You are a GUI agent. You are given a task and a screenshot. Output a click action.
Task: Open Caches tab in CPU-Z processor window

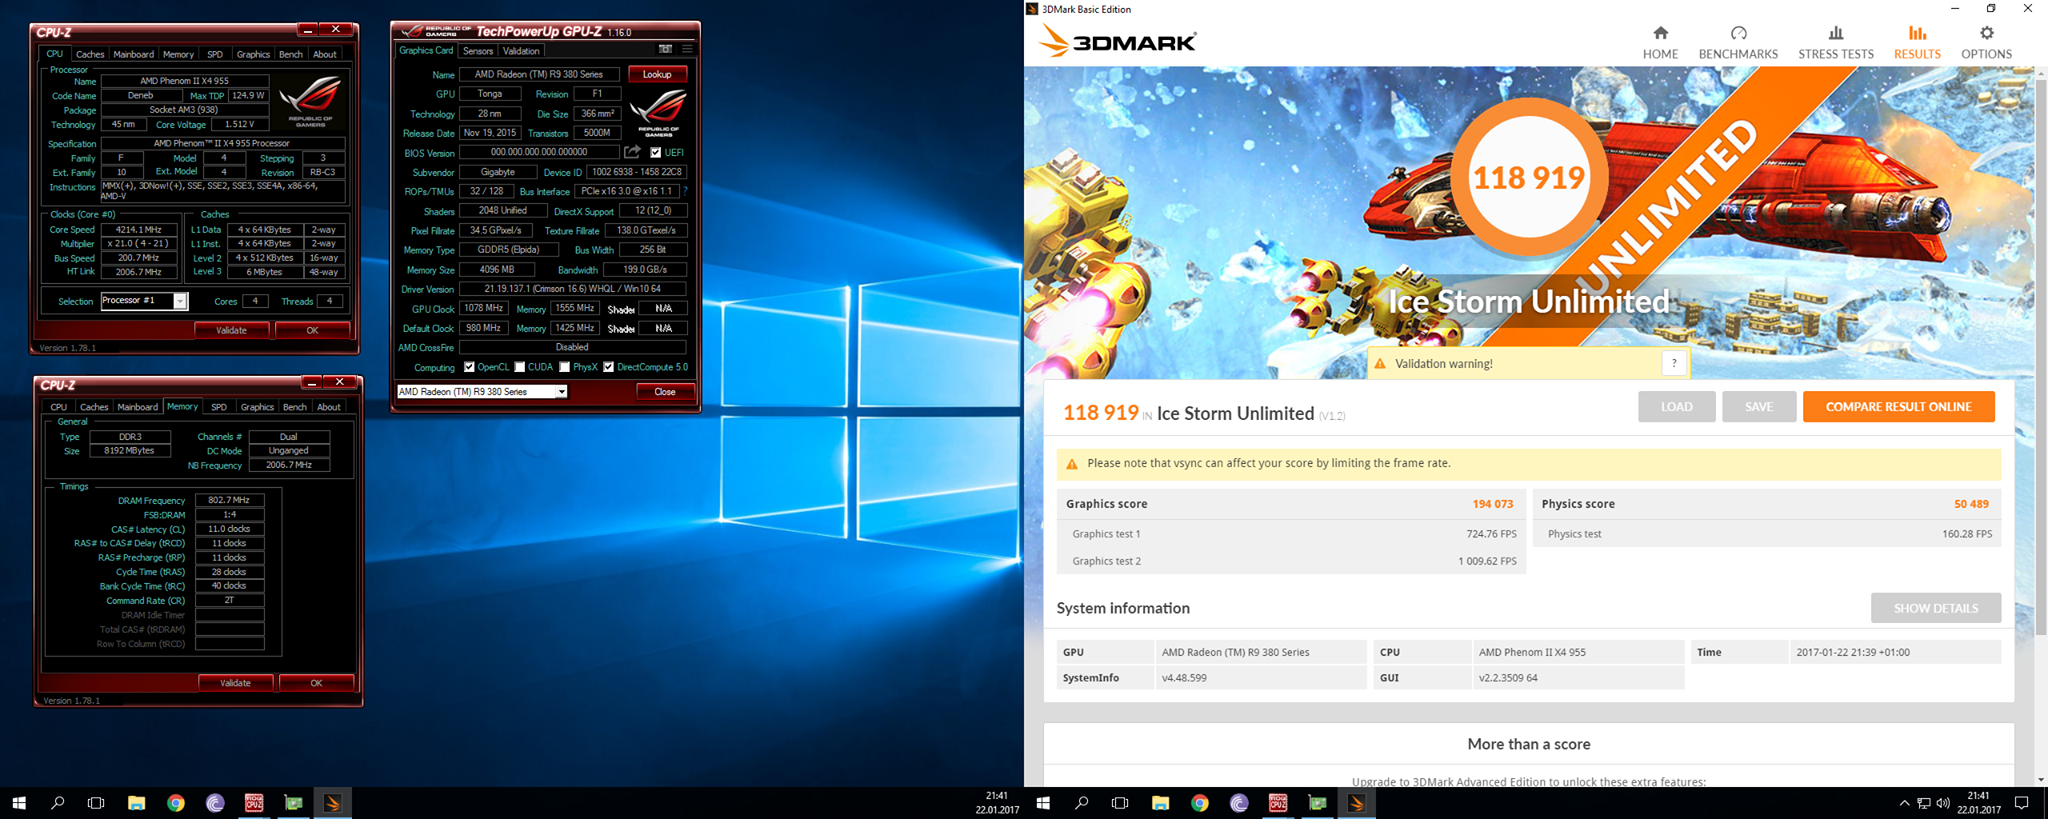pos(90,54)
